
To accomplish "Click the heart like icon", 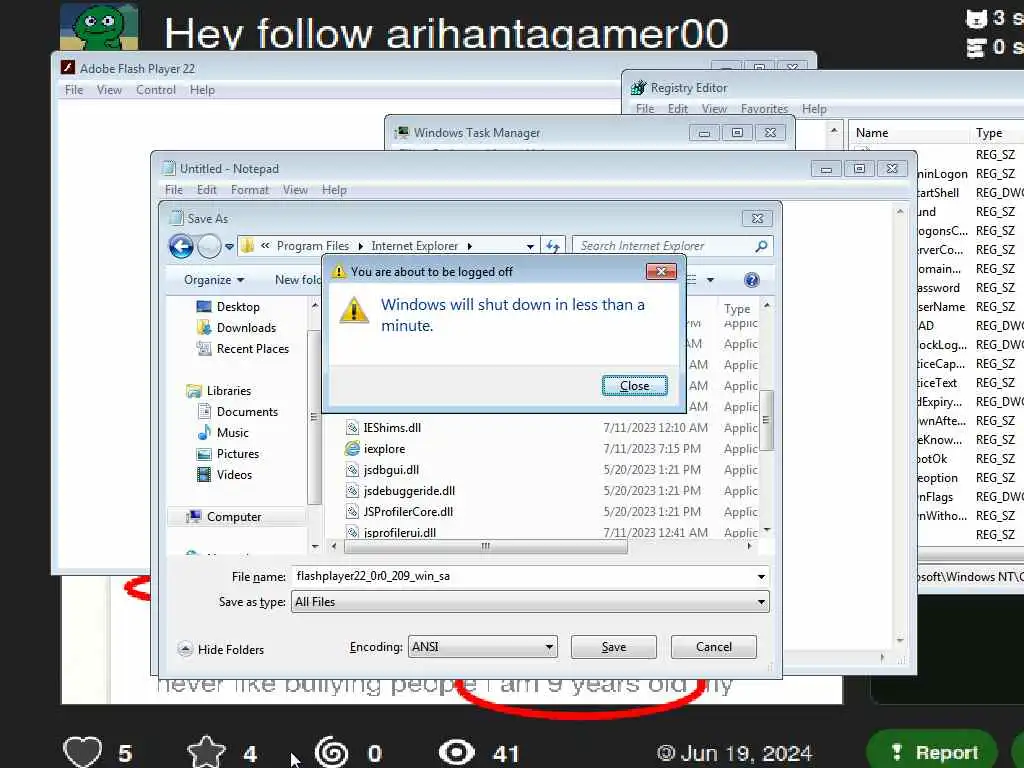I will (83, 752).
